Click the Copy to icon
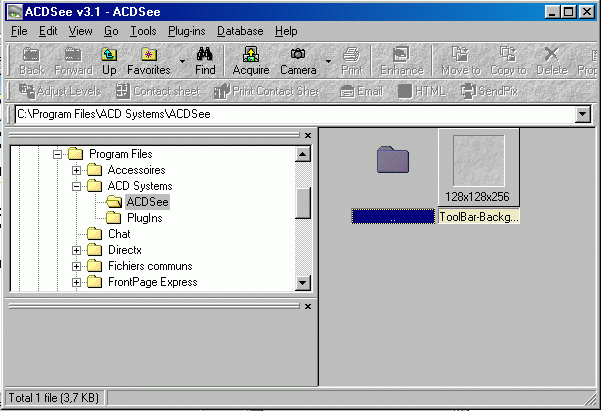Viewport: 601px width, 411px height. pos(508,54)
